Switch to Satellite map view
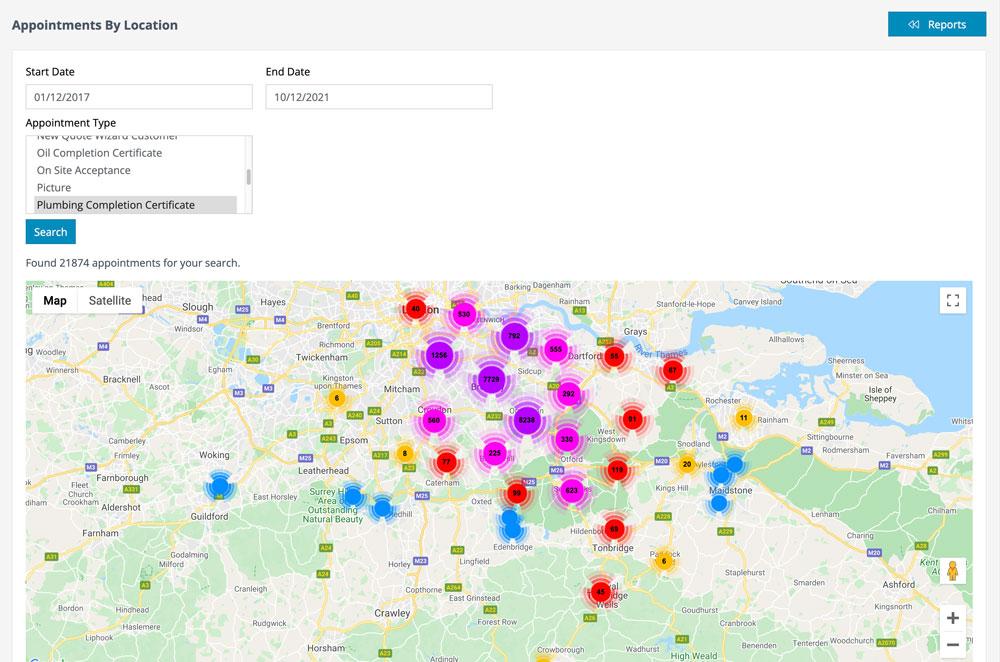 tap(109, 300)
